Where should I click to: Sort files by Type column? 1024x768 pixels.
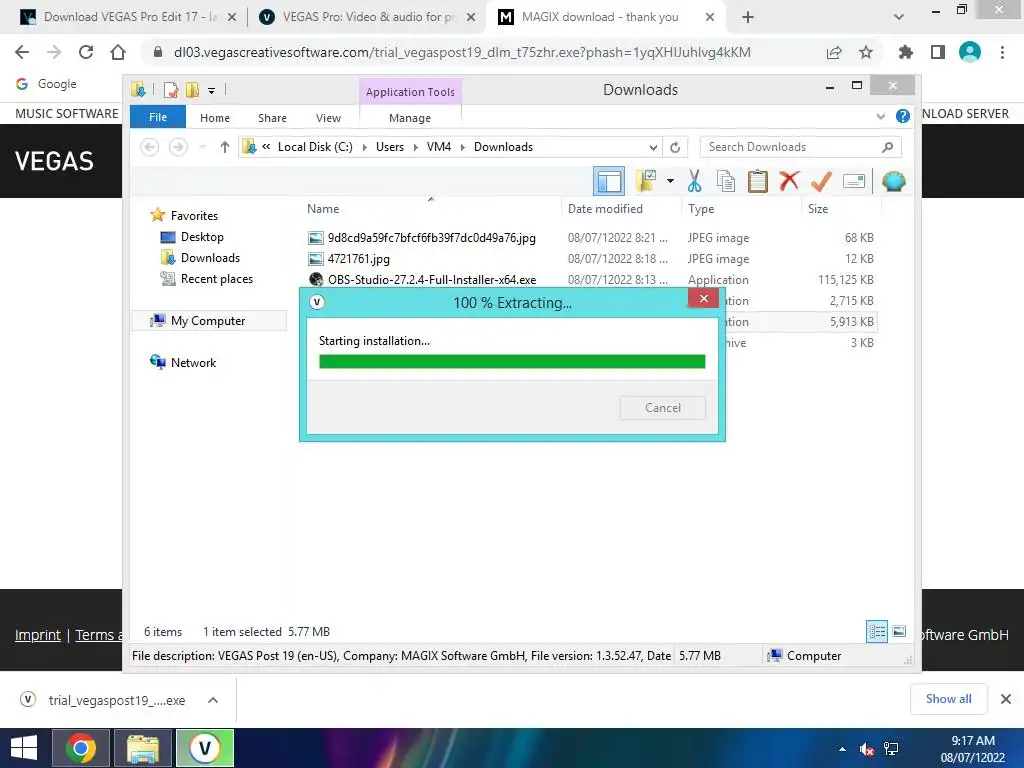point(741,209)
